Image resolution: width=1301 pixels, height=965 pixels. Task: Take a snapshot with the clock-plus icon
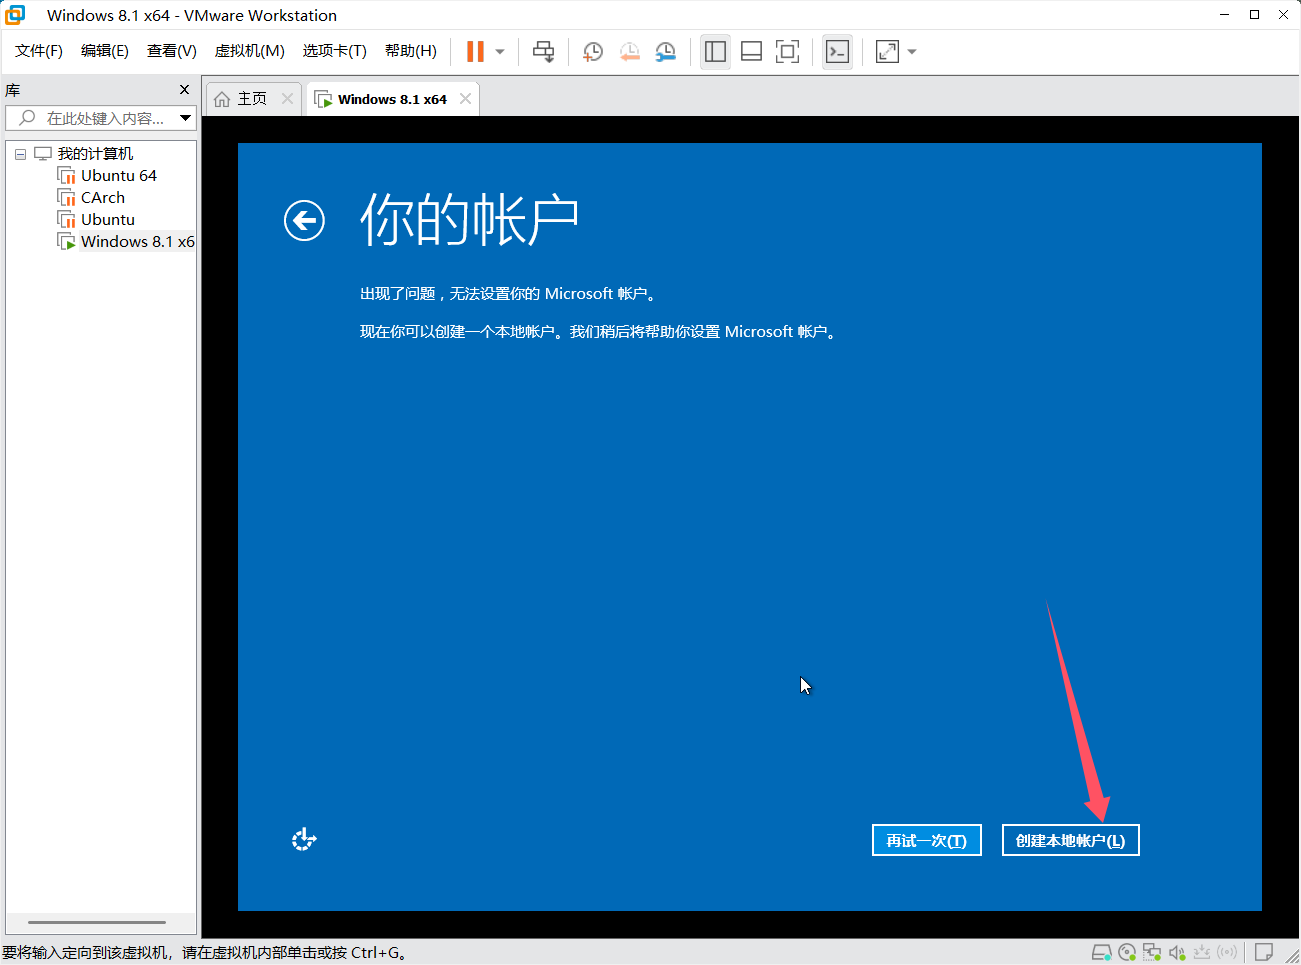(x=593, y=52)
